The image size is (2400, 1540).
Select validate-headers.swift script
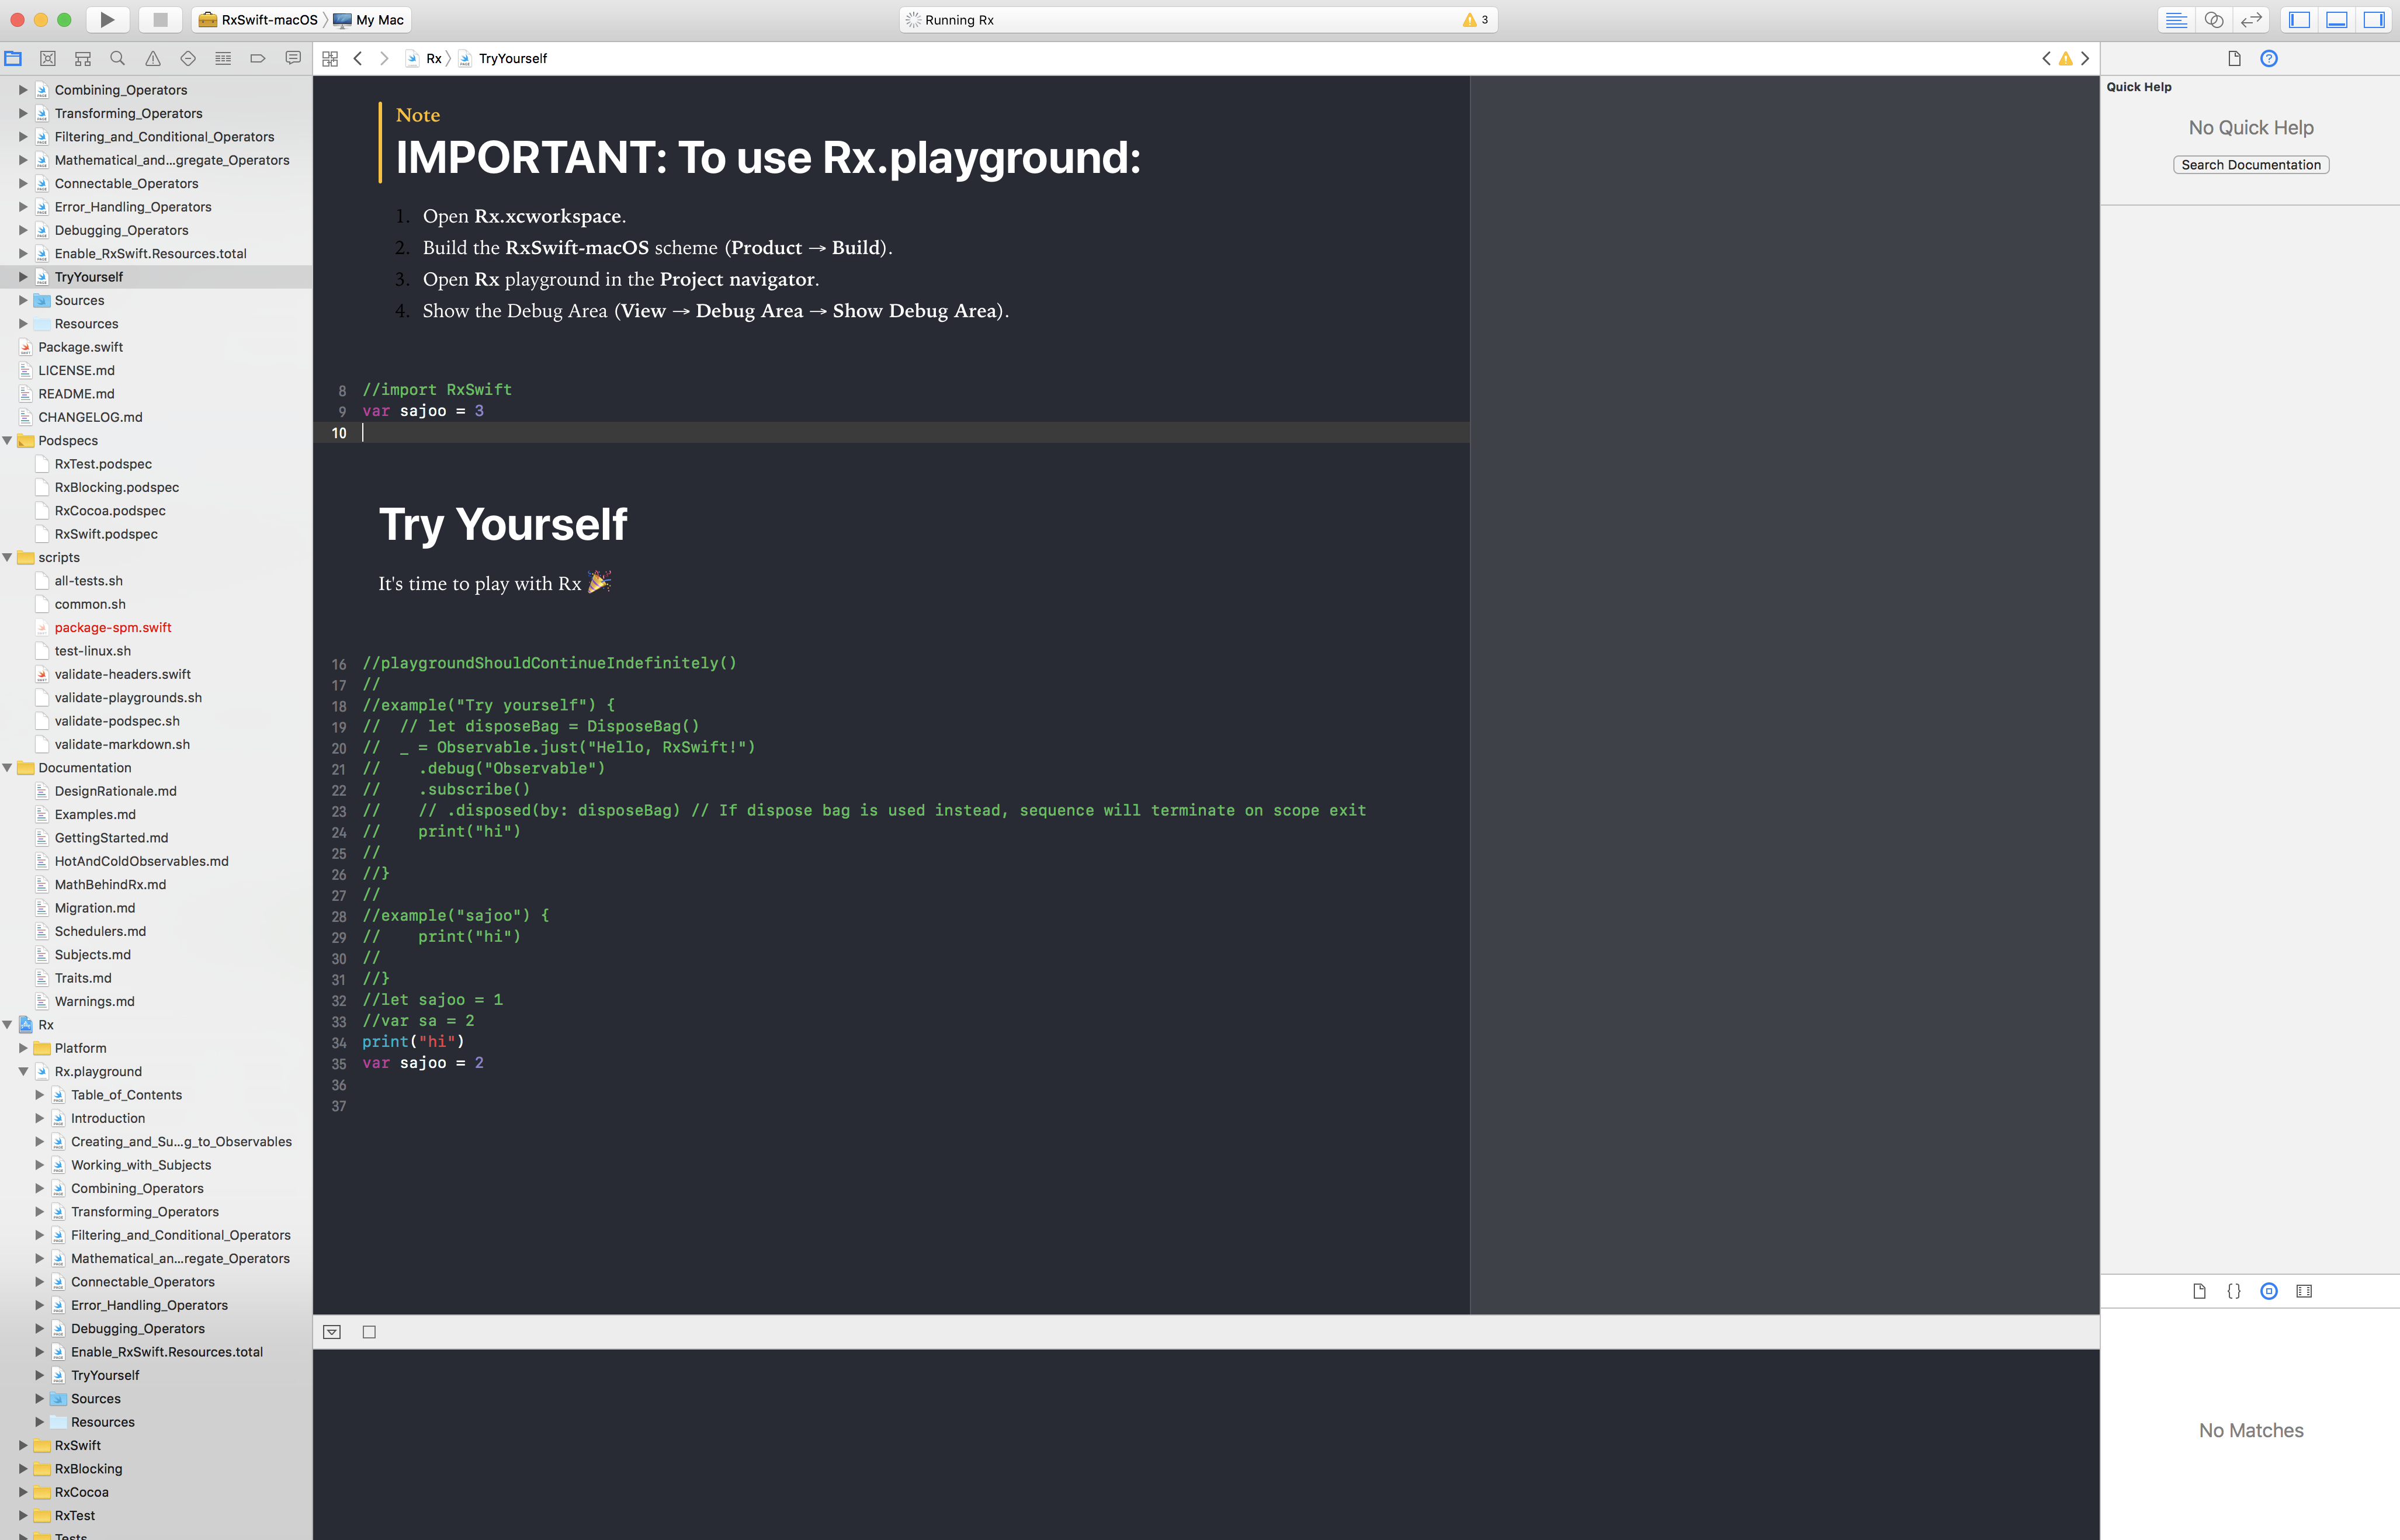click(x=122, y=674)
